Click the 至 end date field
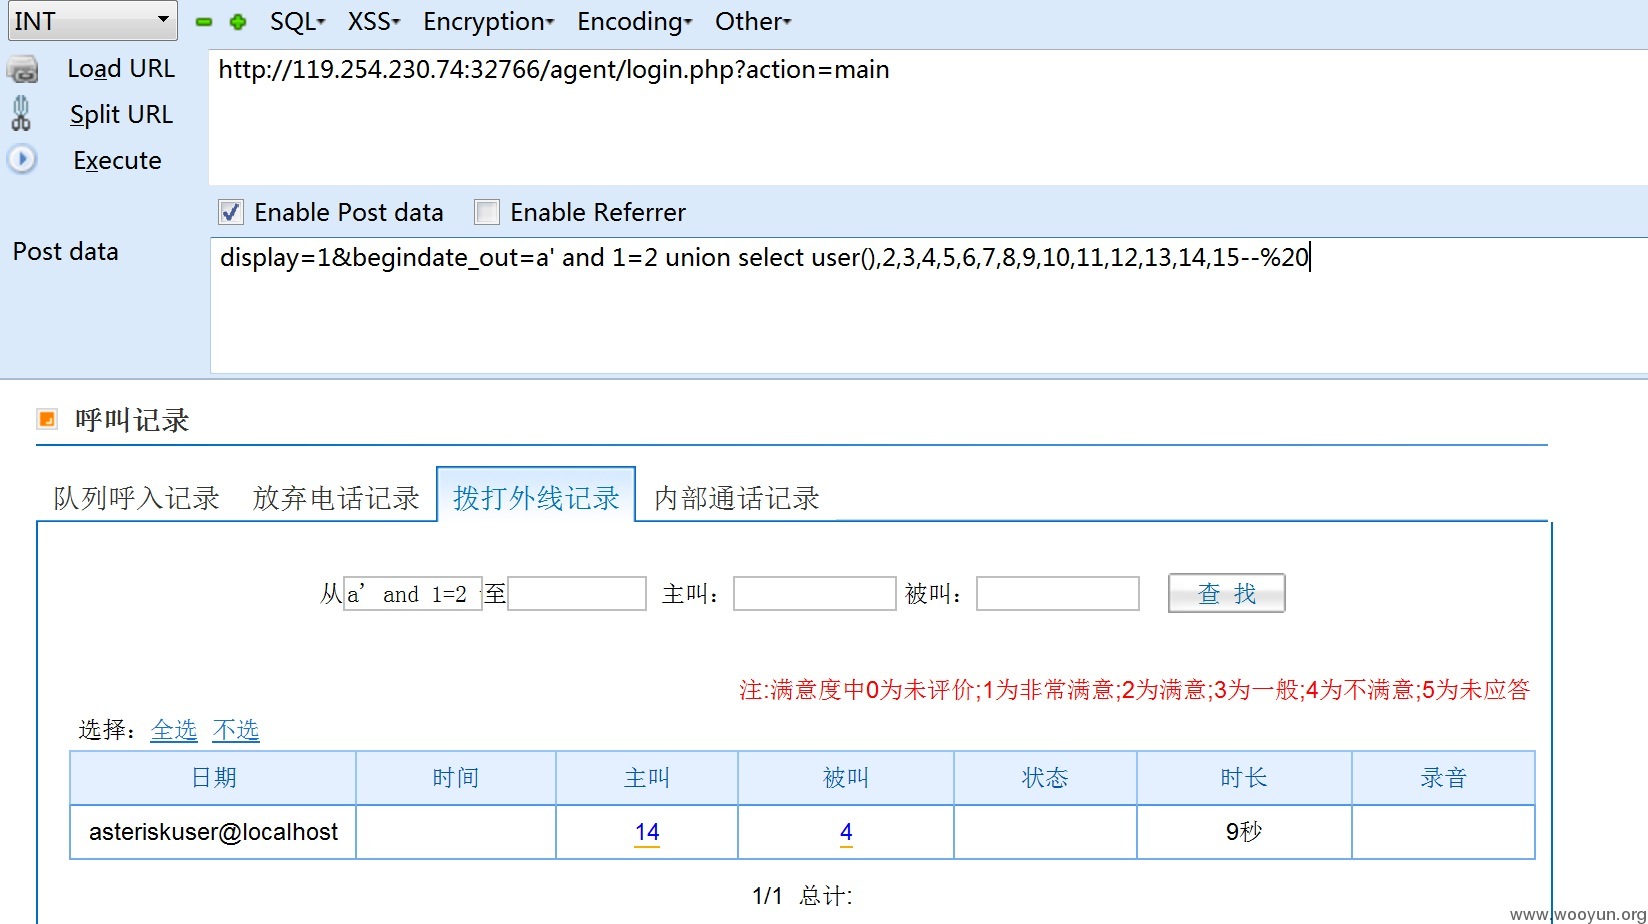 (x=577, y=594)
